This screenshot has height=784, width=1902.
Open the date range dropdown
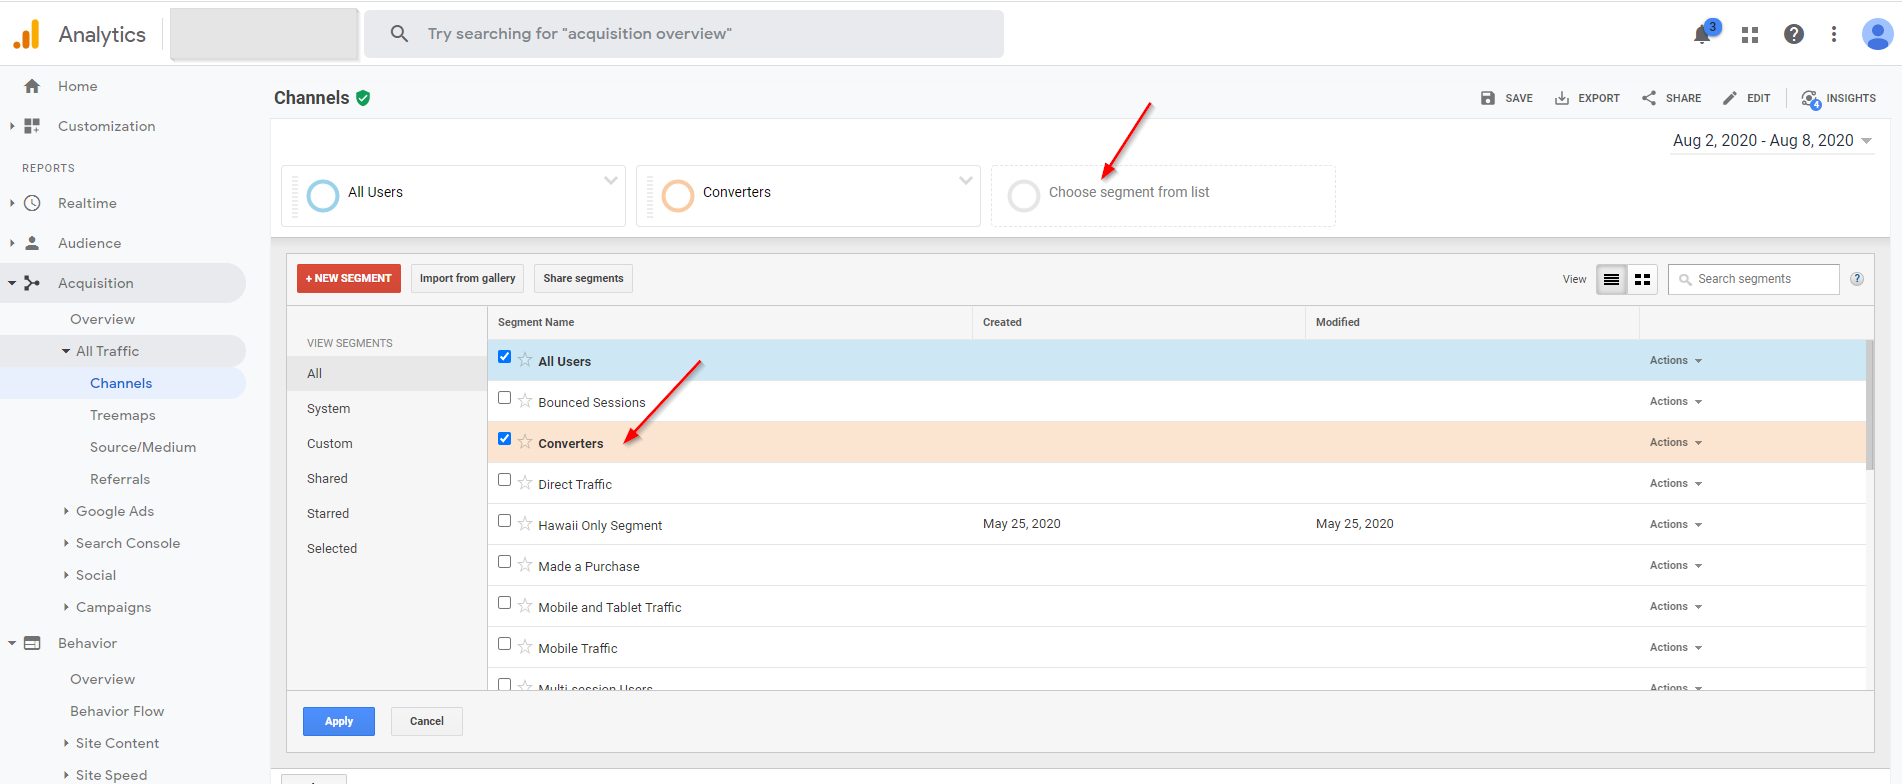(1772, 141)
